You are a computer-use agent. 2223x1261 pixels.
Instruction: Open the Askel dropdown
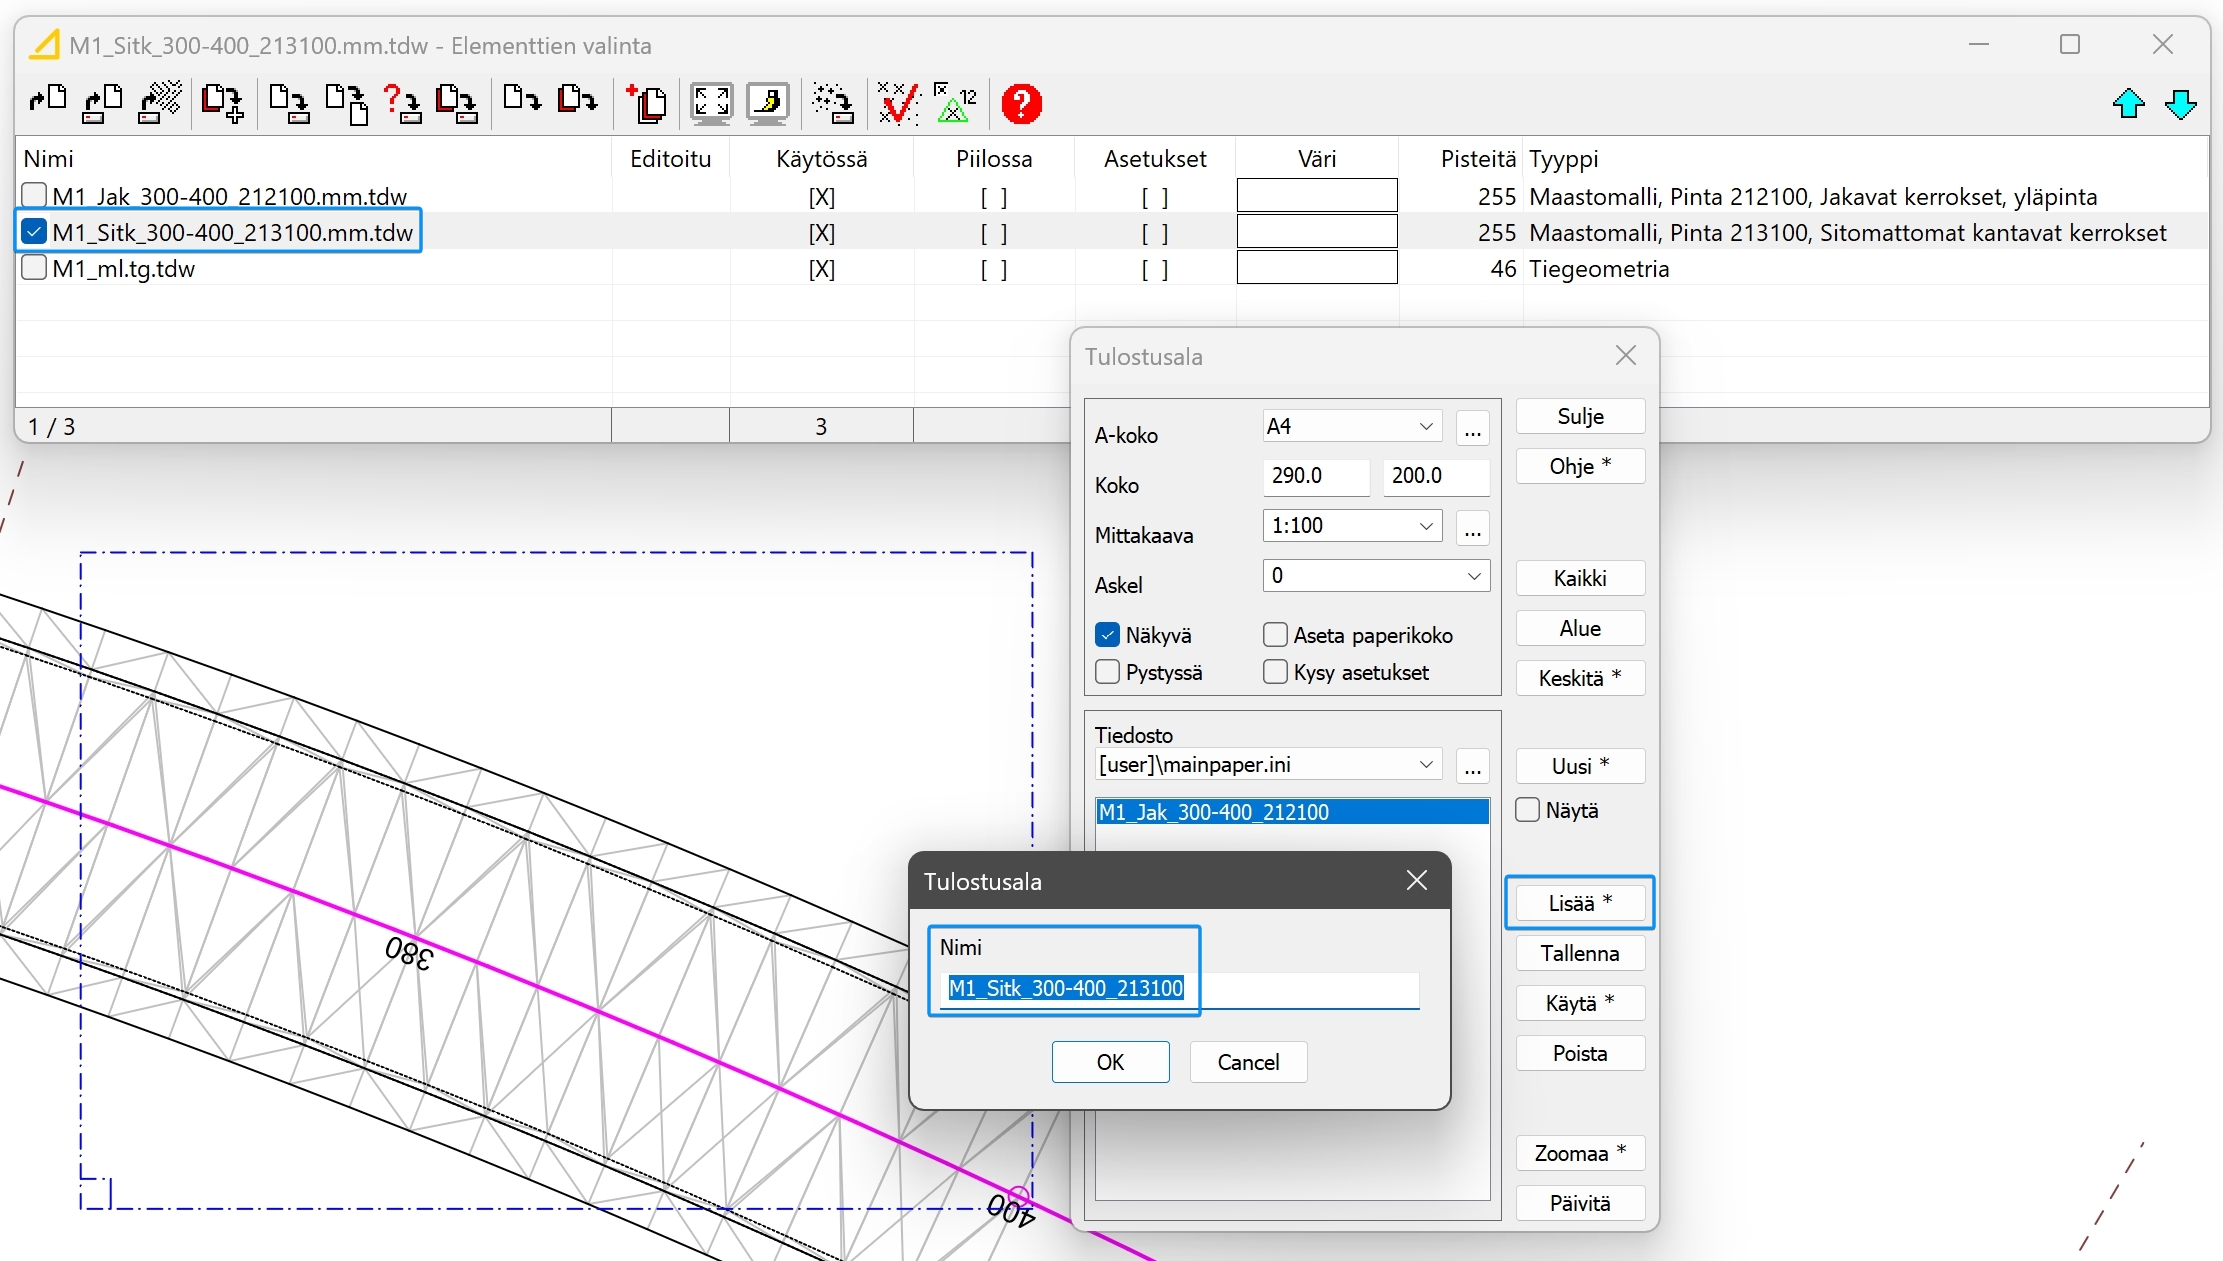[x=1376, y=575]
